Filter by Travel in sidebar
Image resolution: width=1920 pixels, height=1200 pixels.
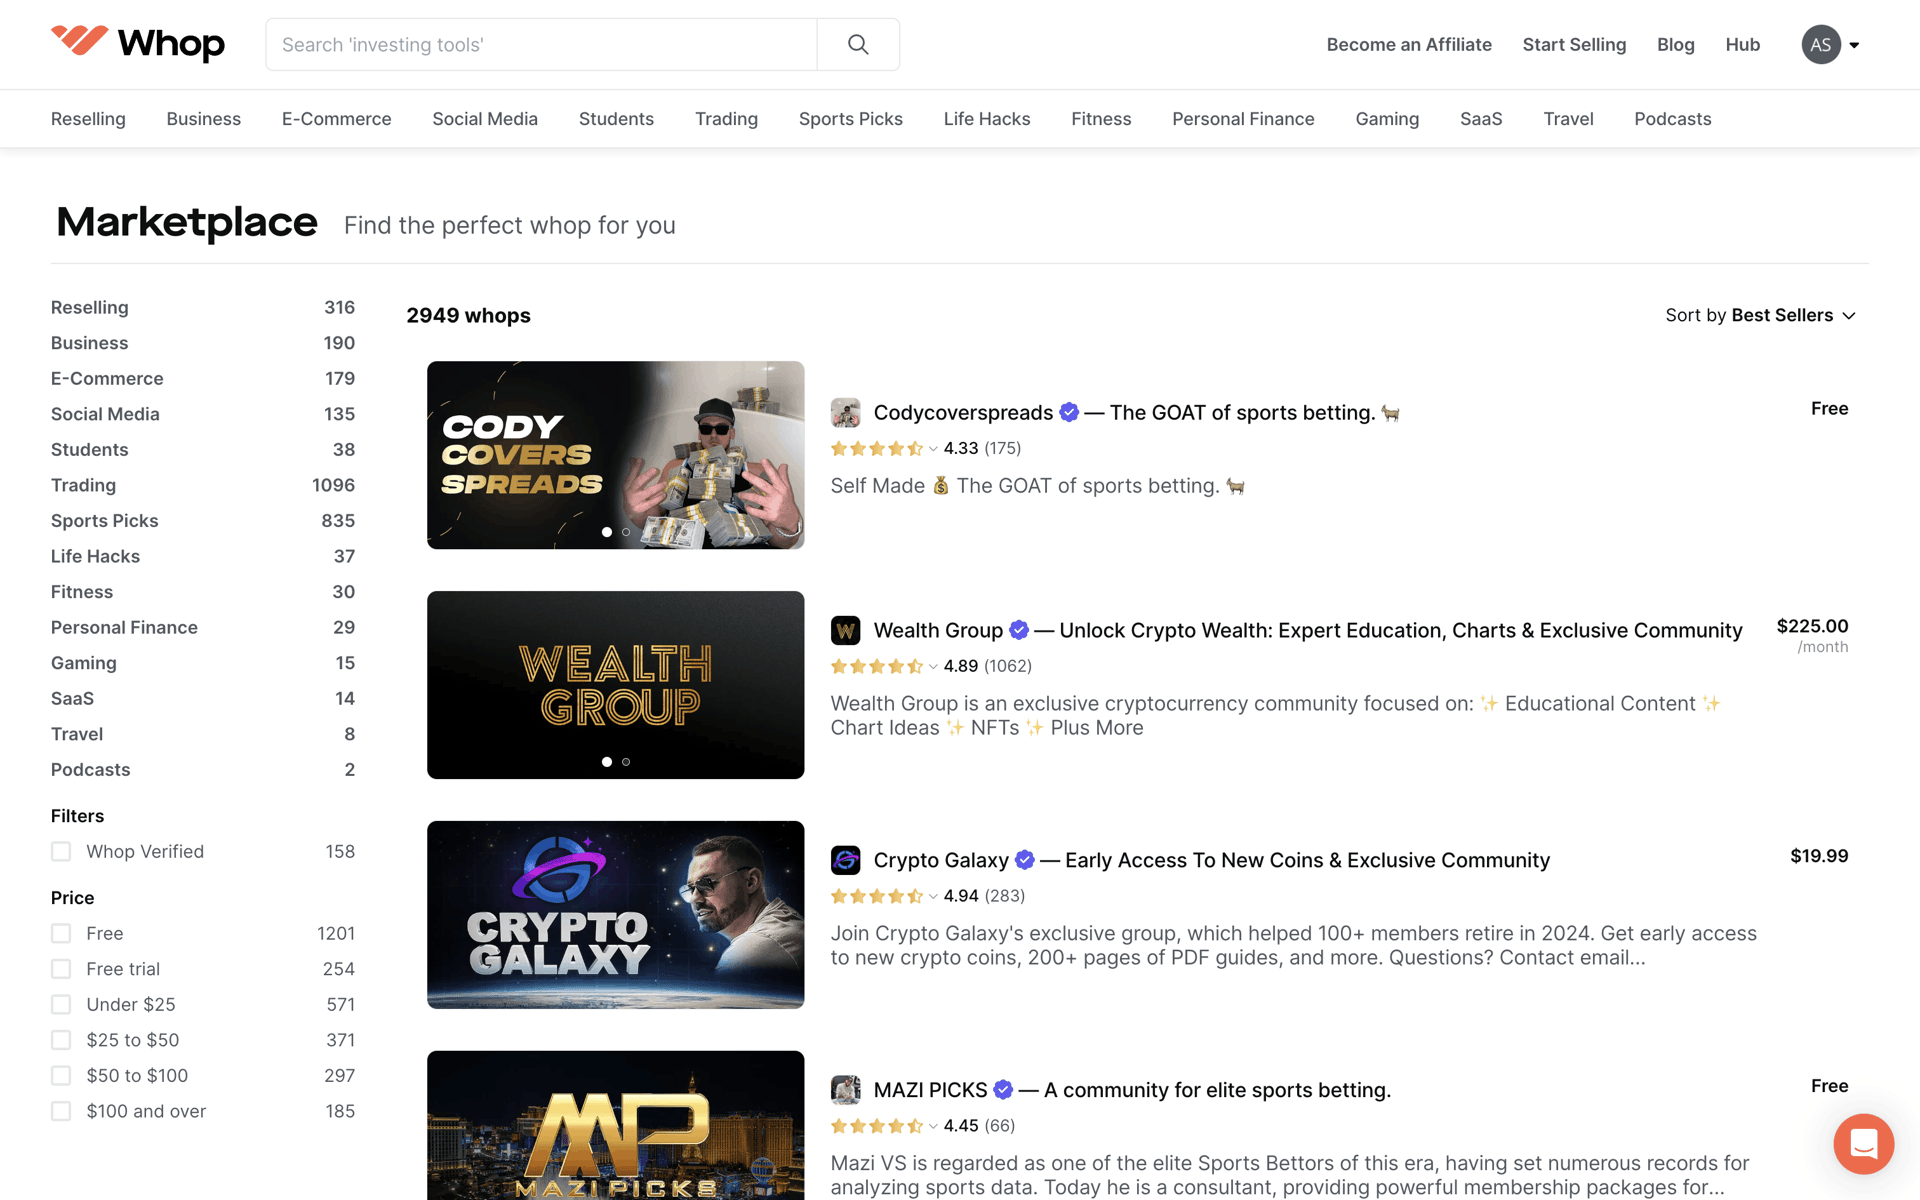pos(203,734)
